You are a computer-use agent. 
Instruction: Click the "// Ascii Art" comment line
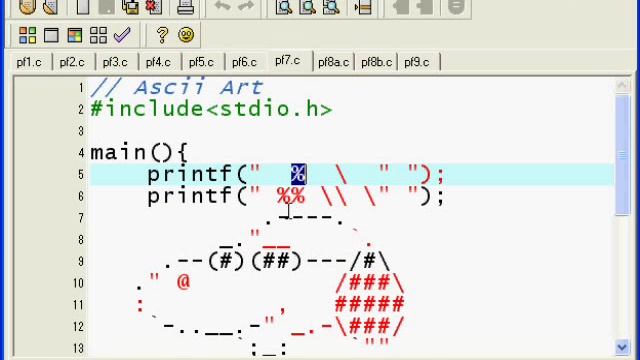point(176,87)
